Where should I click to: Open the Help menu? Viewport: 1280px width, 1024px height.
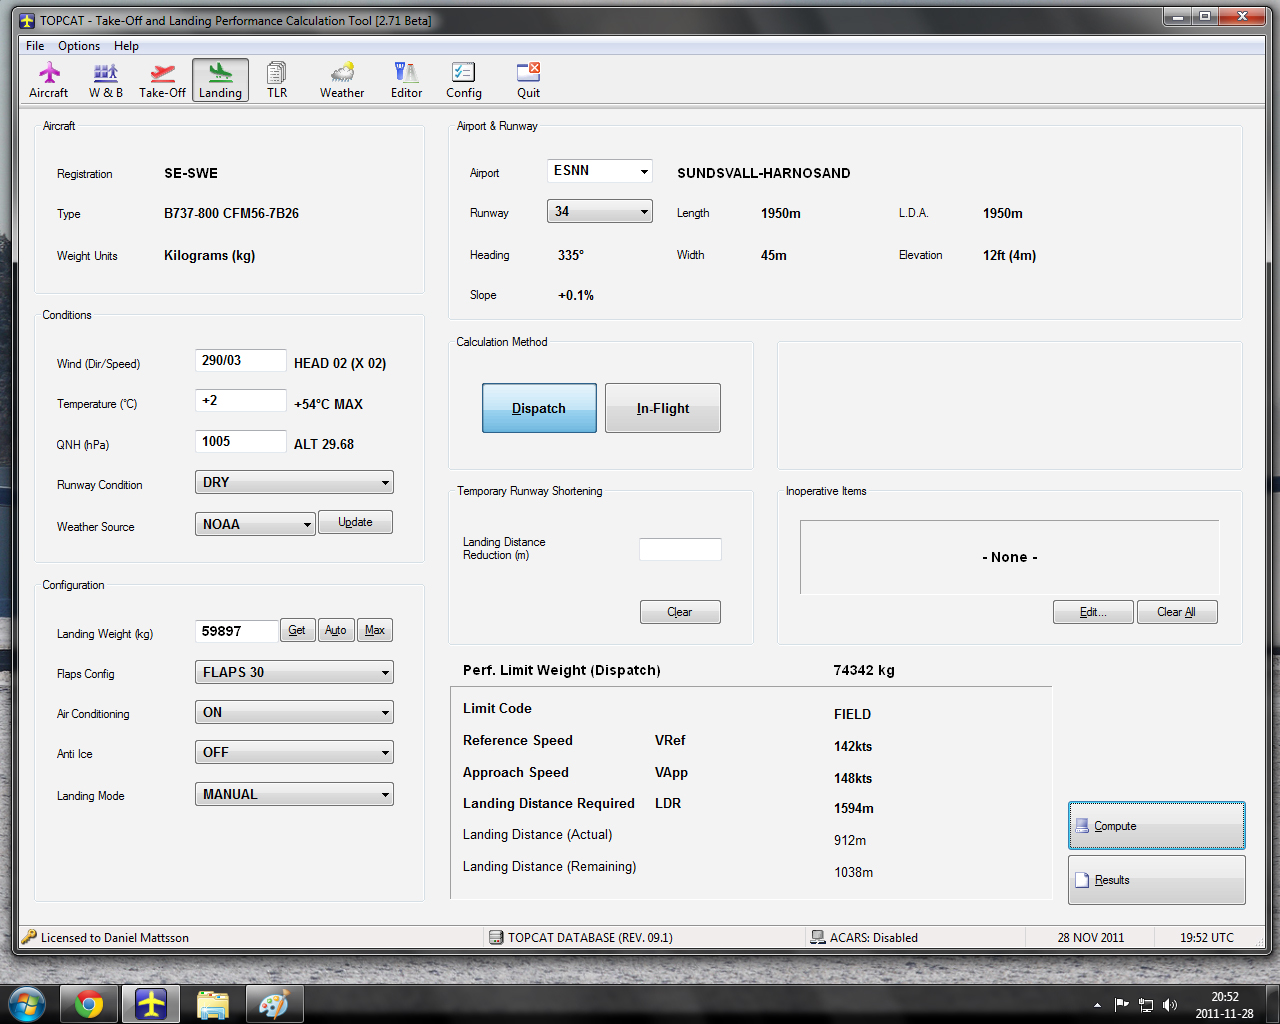[126, 46]
